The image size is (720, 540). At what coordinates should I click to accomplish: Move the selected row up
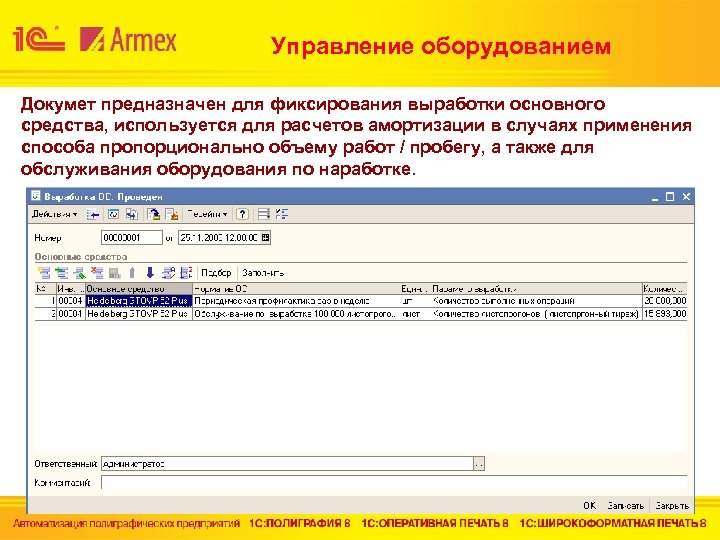(132, 273)
